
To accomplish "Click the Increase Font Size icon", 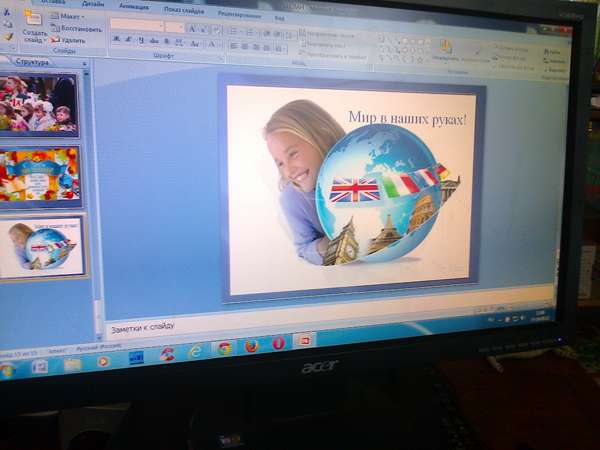I will point(192,28).
